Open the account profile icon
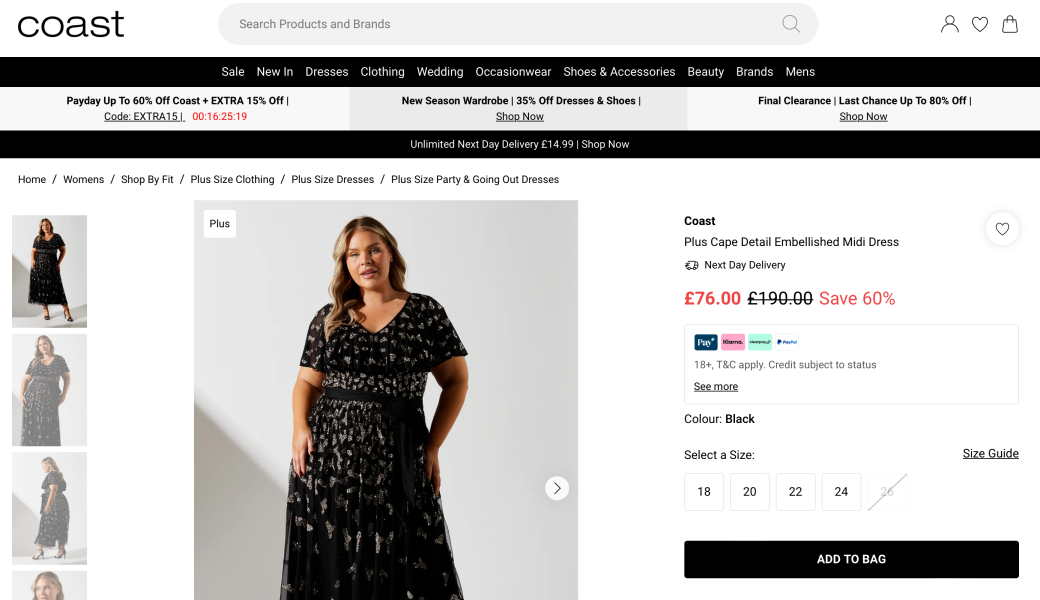 coord(950,24)
